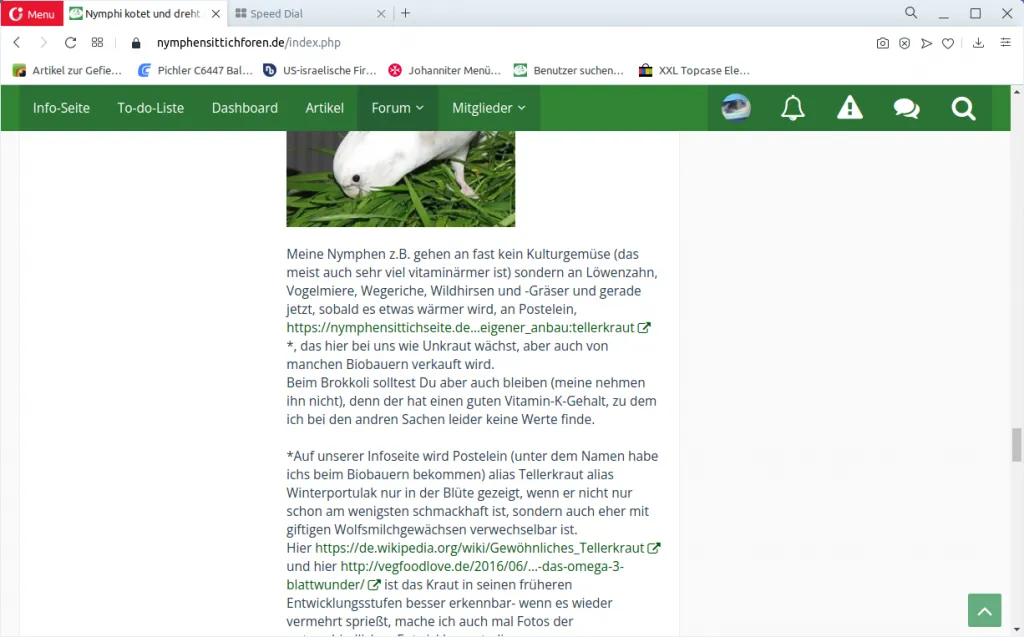Open the forum search magnifier icon
The width and height of the screenshot is (1024, 637).
tap(963, 108)
